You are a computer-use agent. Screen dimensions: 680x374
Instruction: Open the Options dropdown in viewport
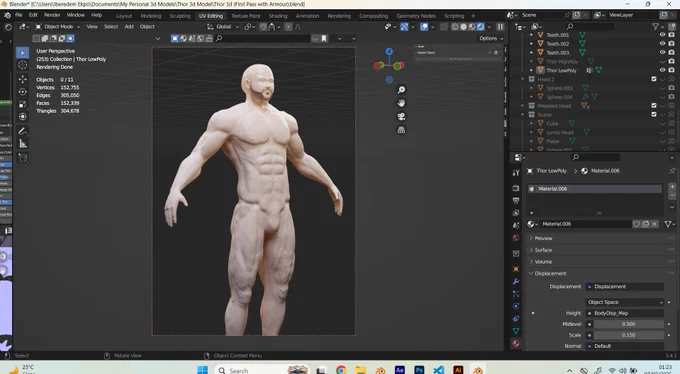[x=491, y=39]
